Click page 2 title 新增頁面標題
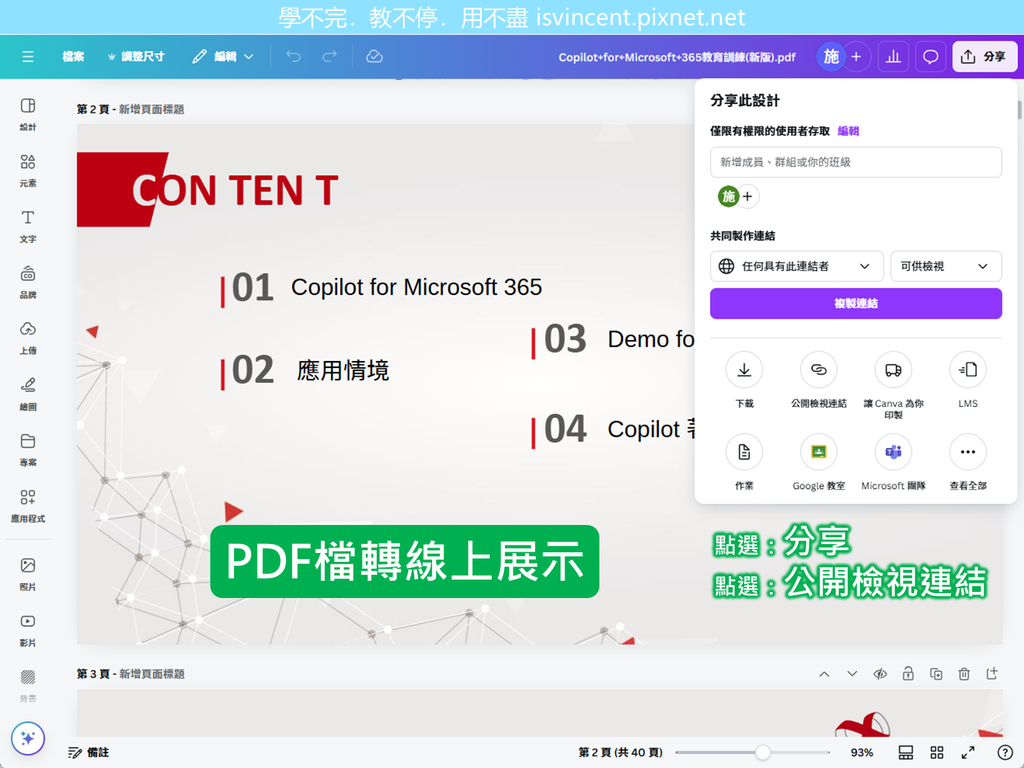This screenshot has height=768, width=1024. [151, 109]
